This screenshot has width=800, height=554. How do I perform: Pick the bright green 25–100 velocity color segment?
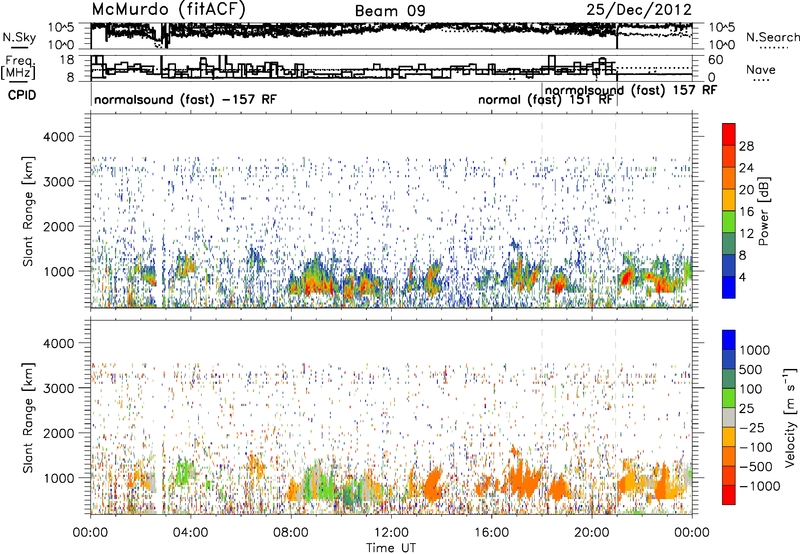pos(729,398)
